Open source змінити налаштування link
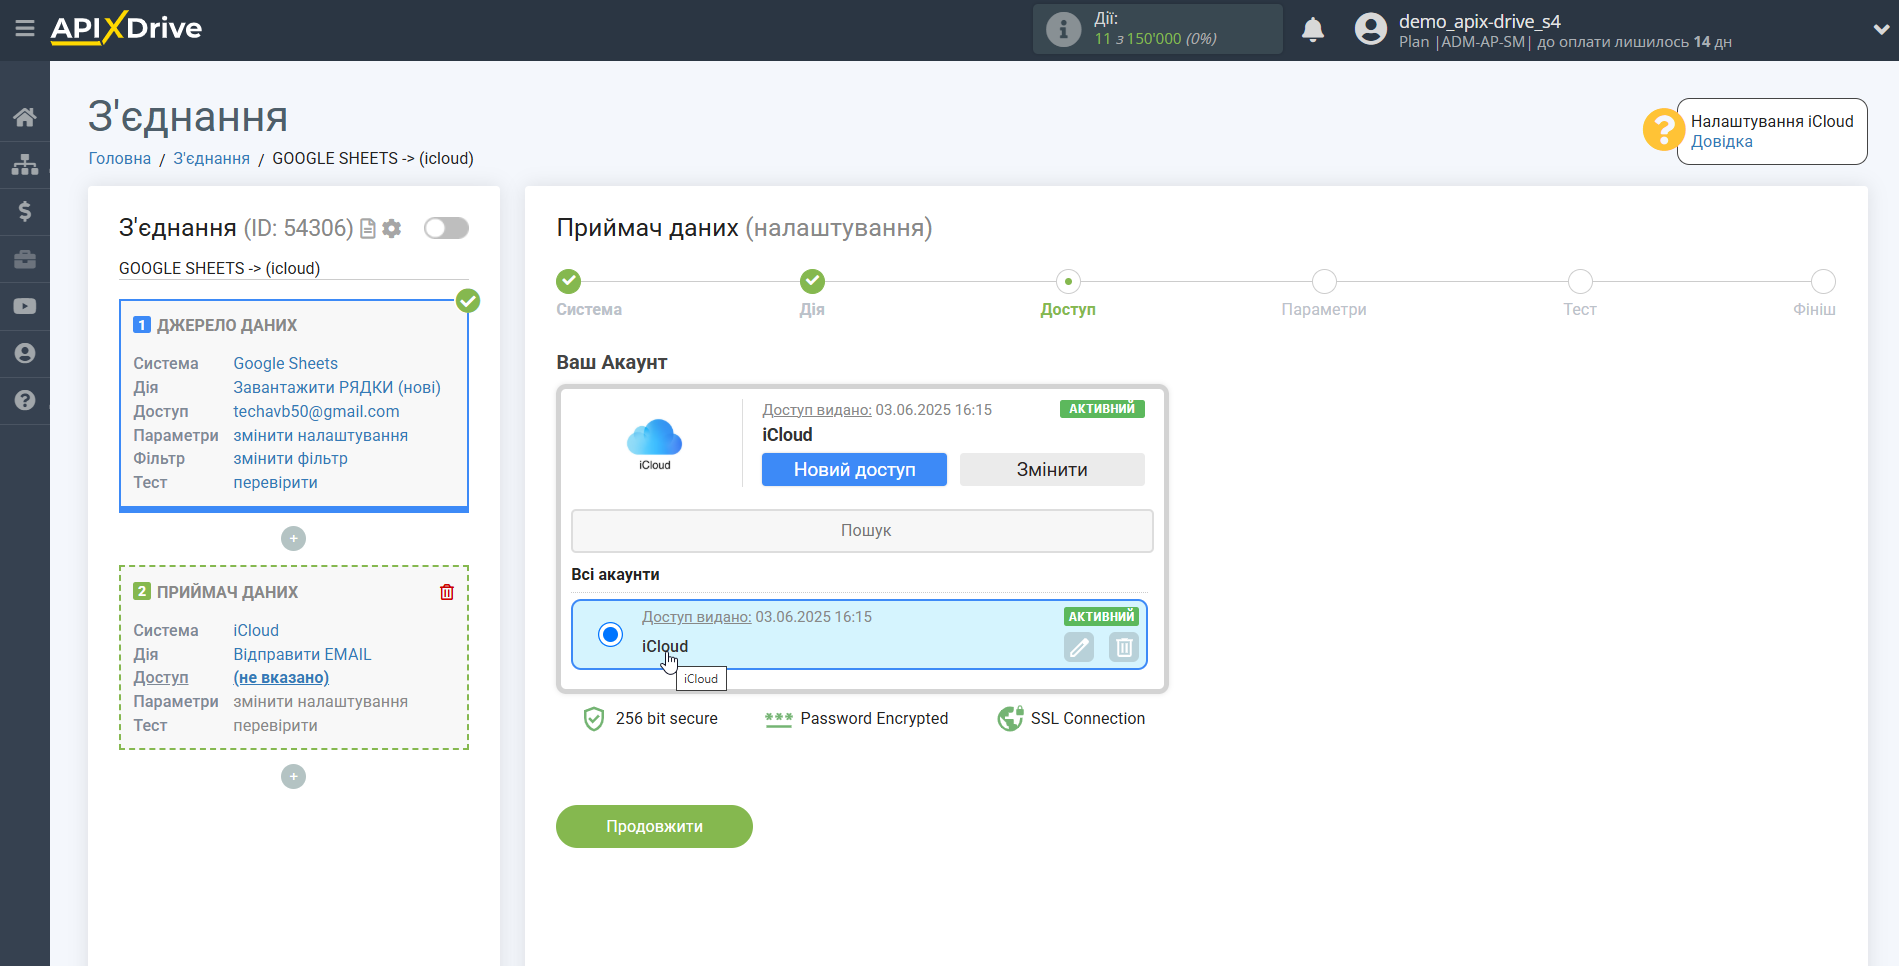The width and height of the screenshot is (1899, 966). click(x=320, y=436)
